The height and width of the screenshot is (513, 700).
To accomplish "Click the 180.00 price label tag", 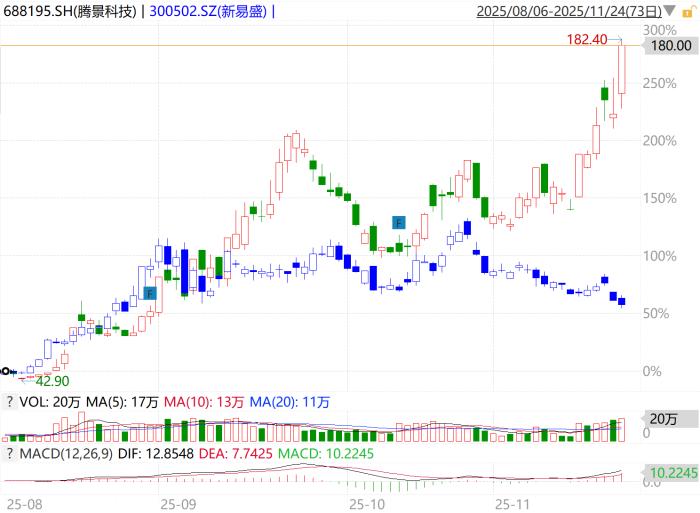I will pos(671,46).
